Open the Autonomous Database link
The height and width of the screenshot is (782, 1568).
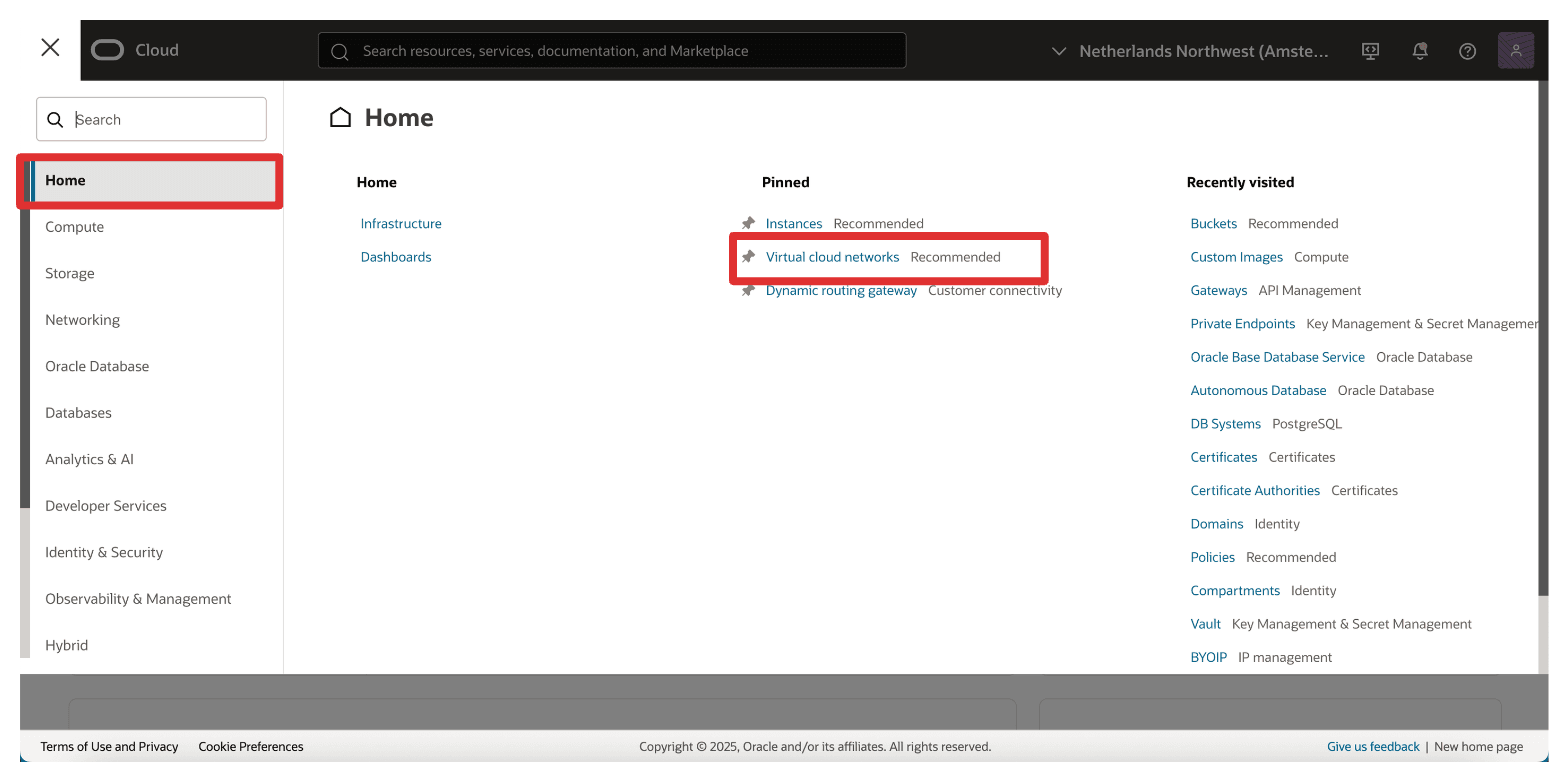click(1258, 390)
